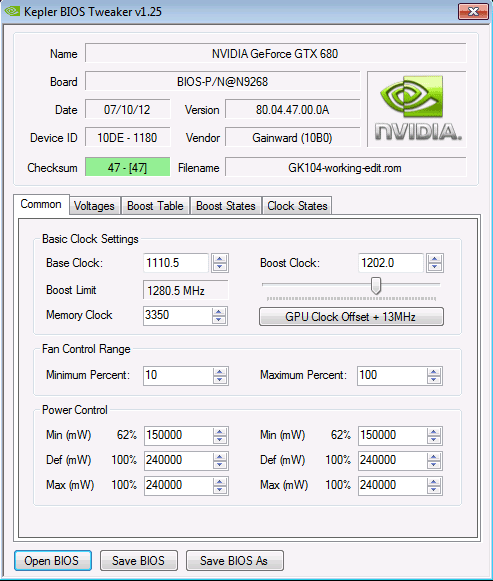Decrease fan Minimum Percent with down arrow
The image size is (493, 581).
pos(220,379)
